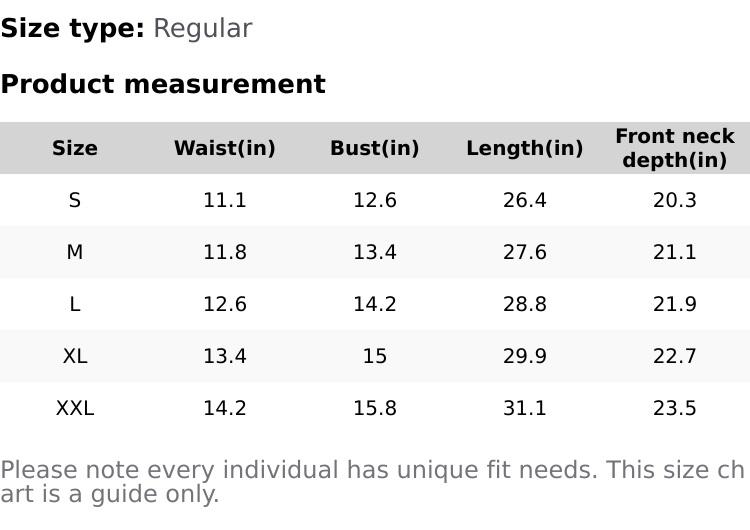The image size is (750, 530).
Task: Click the Waist(in) column header
Action: 224,148
